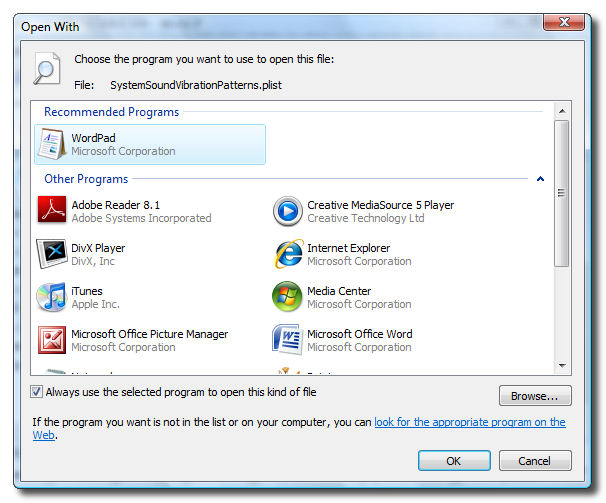606x503 pixels.
Task: Select Microsoft Office Picture Manager icon
Action: tap(52, 340)
